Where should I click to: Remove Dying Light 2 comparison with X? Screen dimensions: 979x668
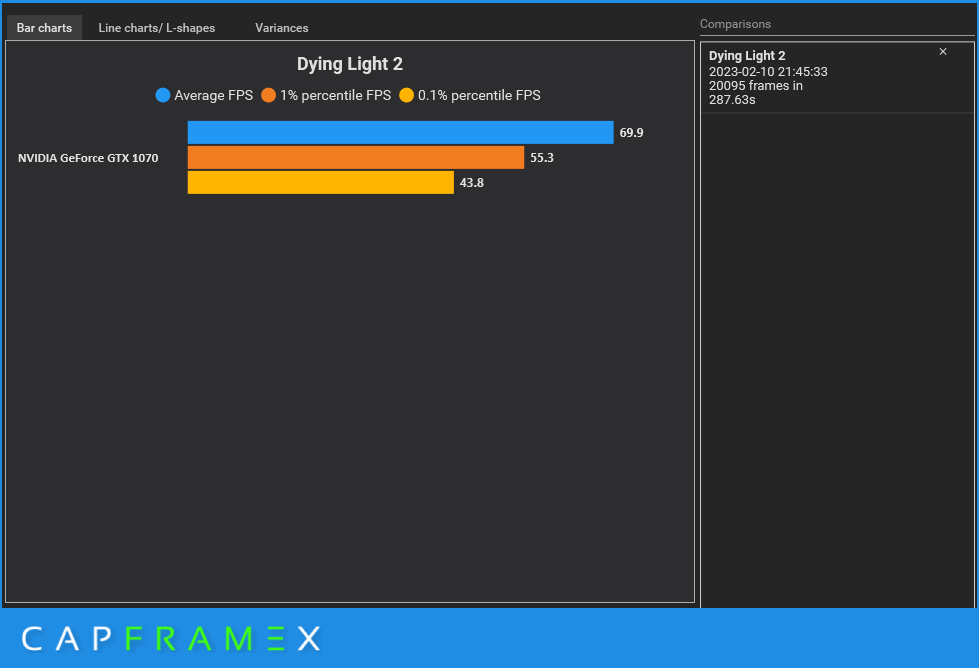pos(943,52)
